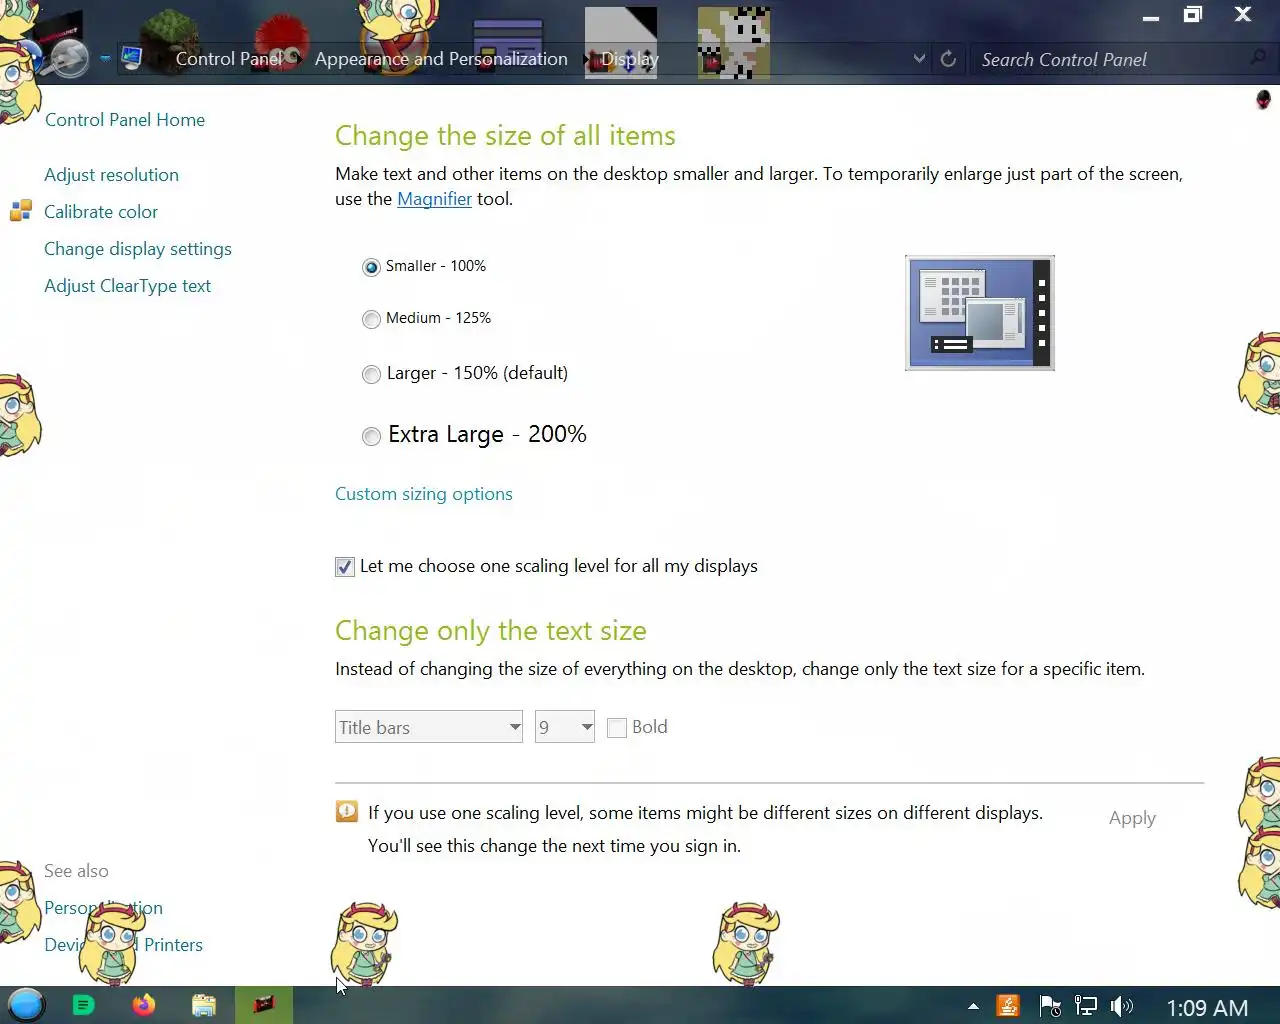Click the Java update tray icon
The image size is (1280, 1024).
pyautogui.click(x=1008, y=1006)
